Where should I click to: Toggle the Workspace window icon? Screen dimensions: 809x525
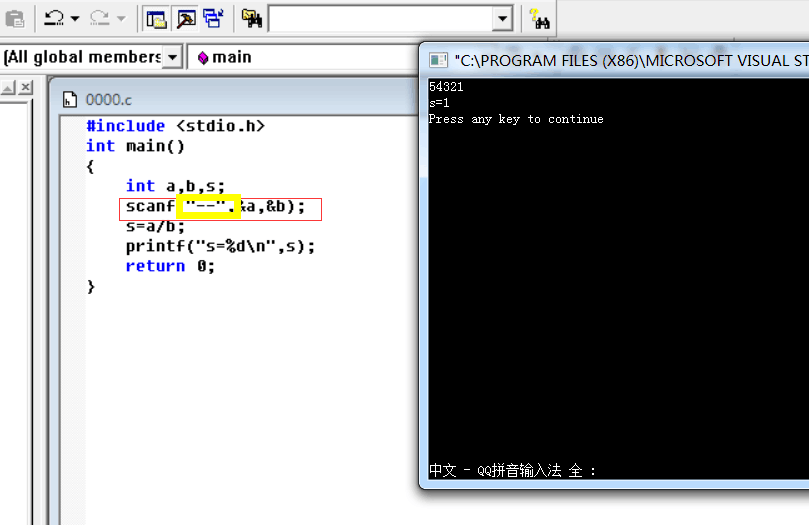click(x=156, y=19)
